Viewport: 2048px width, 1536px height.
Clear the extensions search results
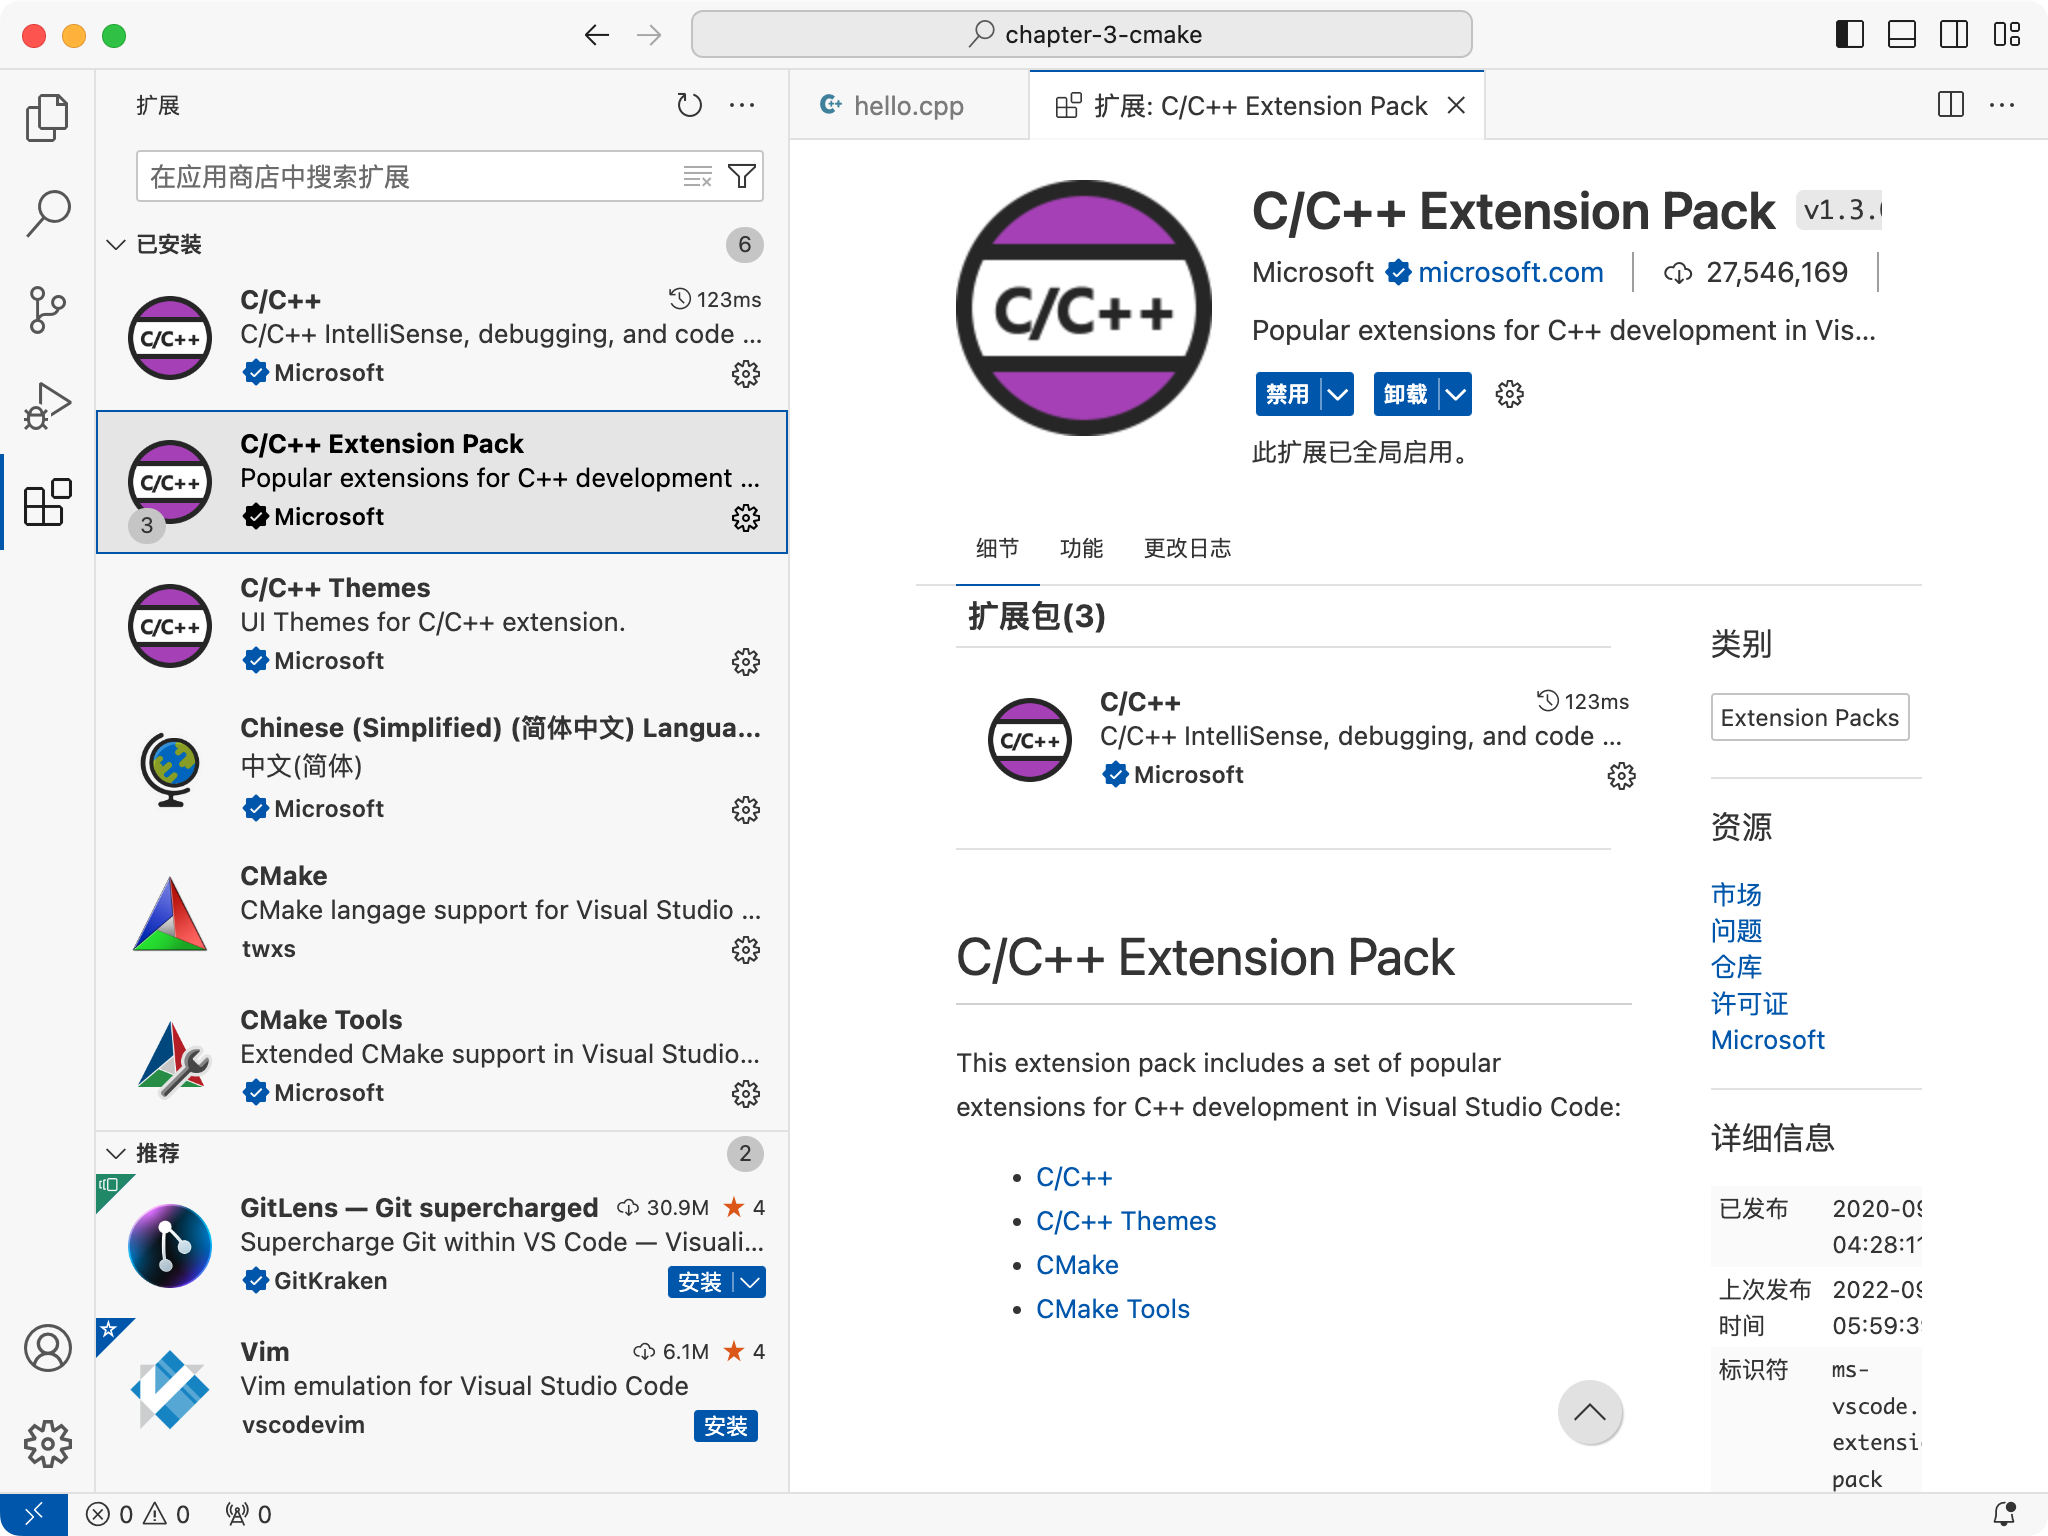pyautogui.click(x=697, y=177)
